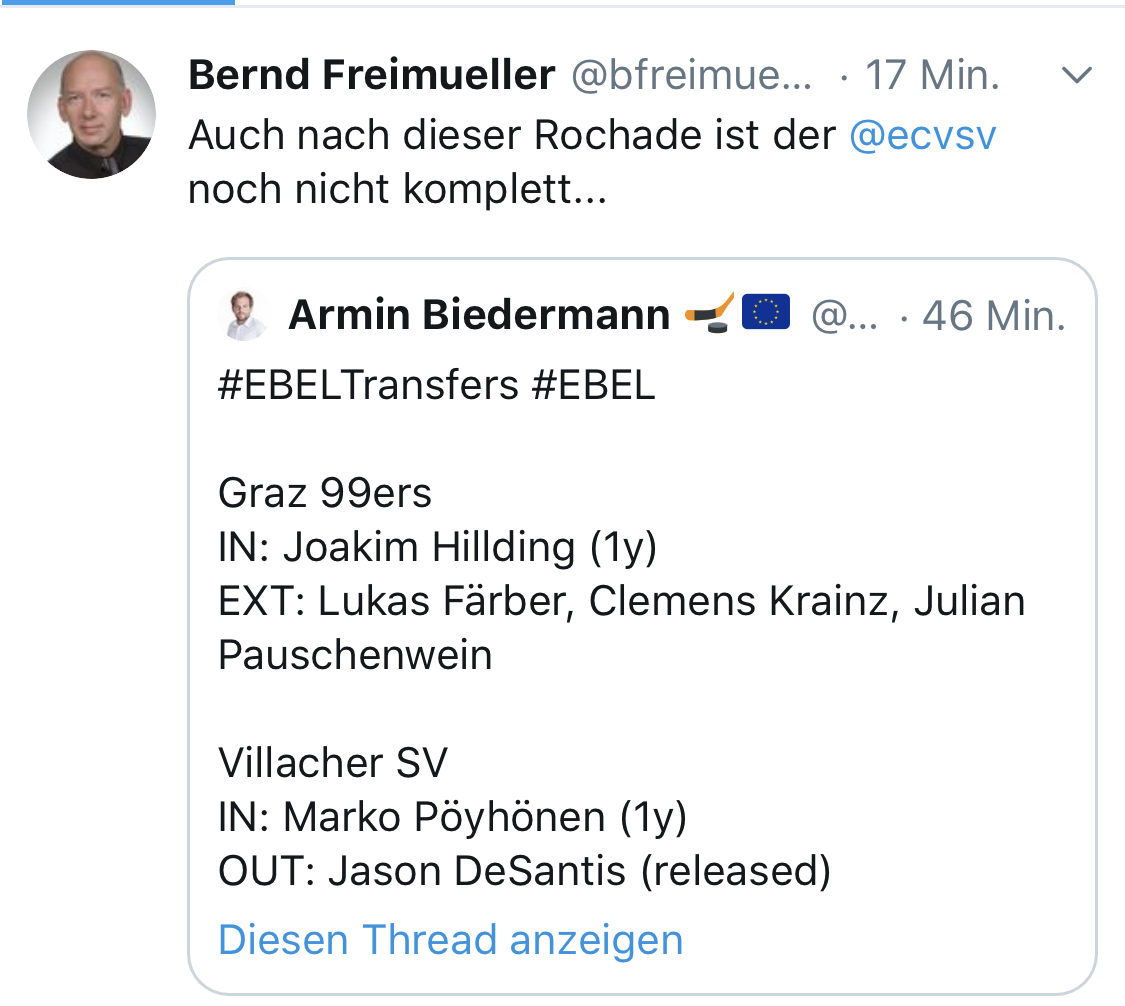
Task: Open Armin Biedermann's small avatar
Action: 243,316
